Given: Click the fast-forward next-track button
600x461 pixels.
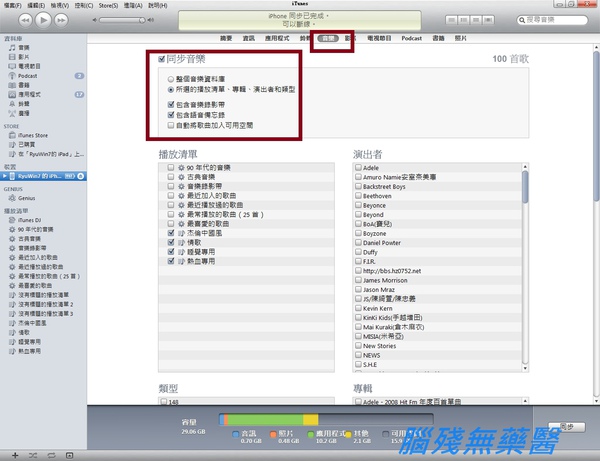Looking at the screenshot, I should pos(61,20).
